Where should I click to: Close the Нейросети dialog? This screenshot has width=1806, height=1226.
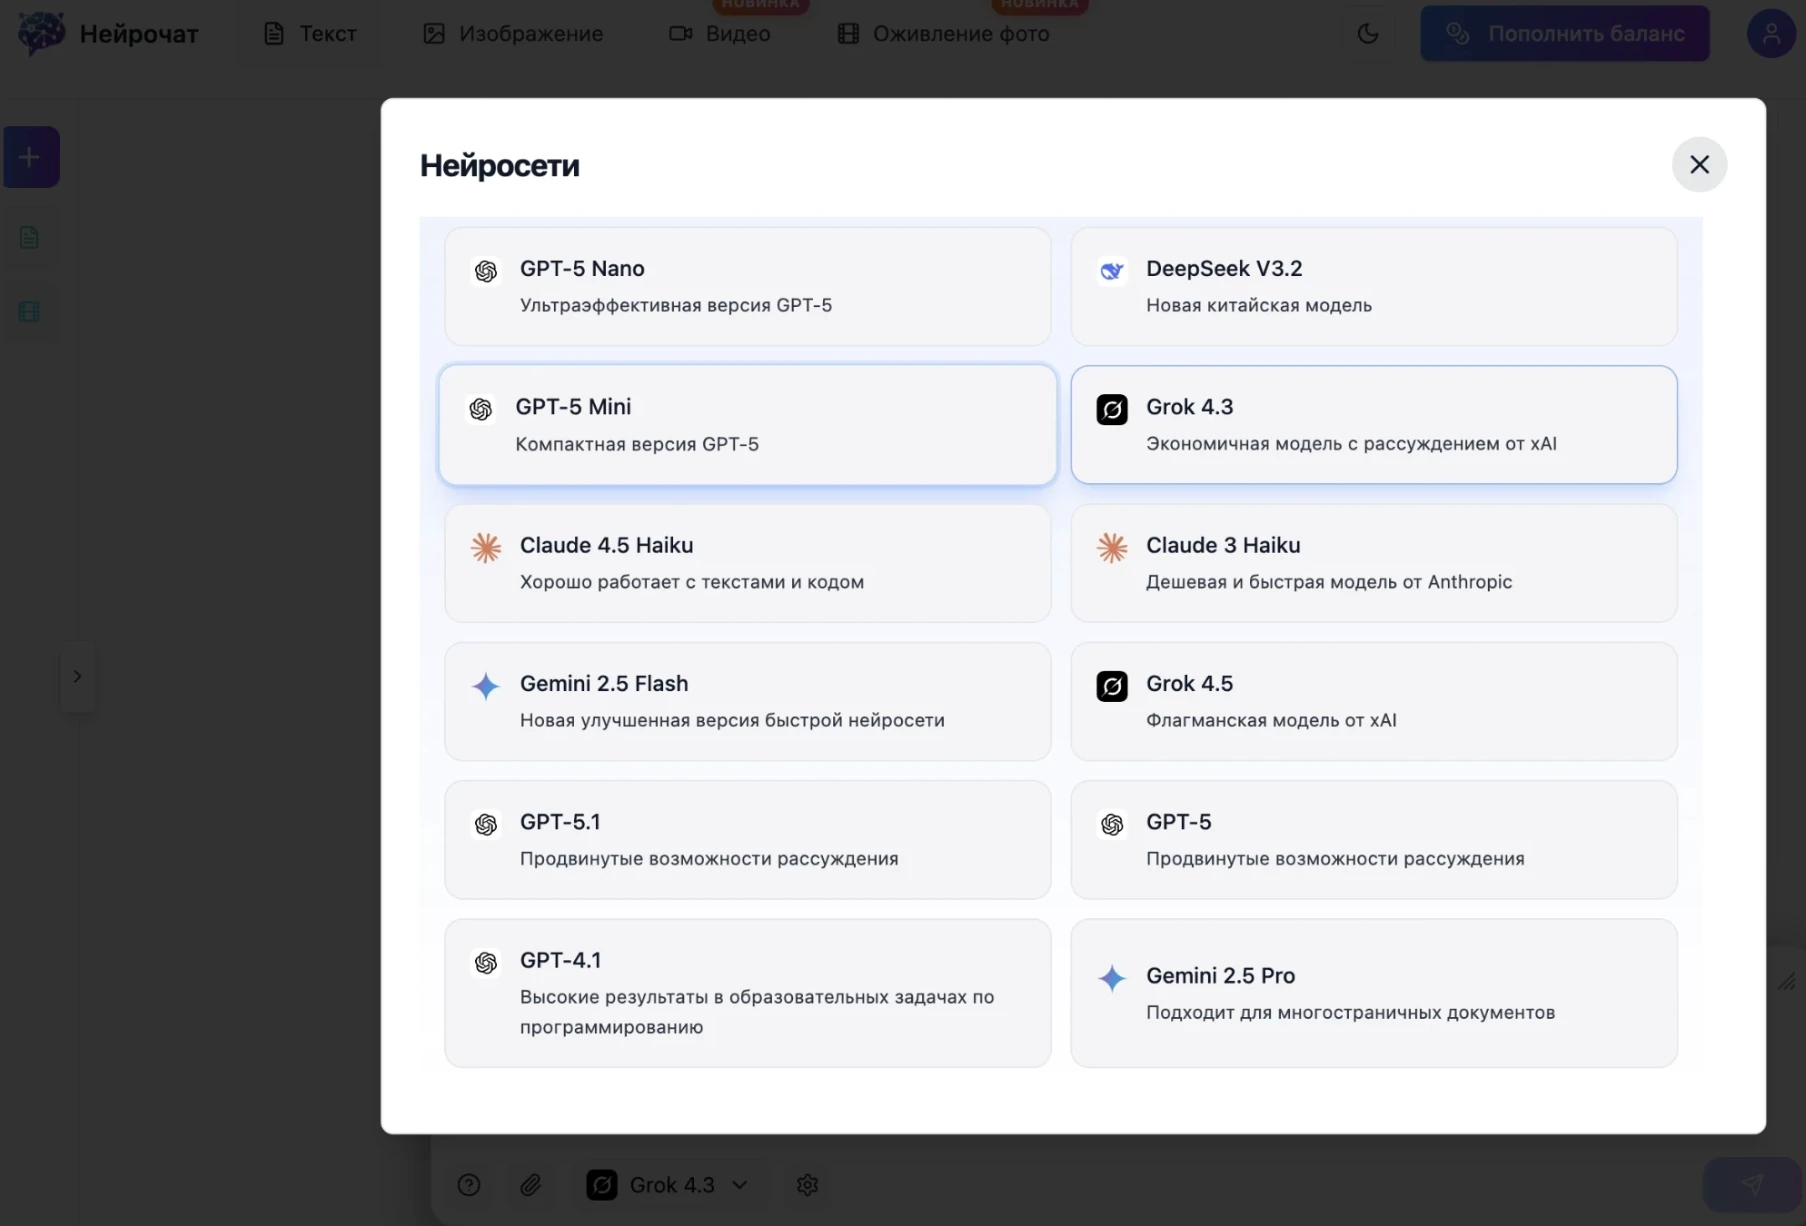tap(1699, 164)
